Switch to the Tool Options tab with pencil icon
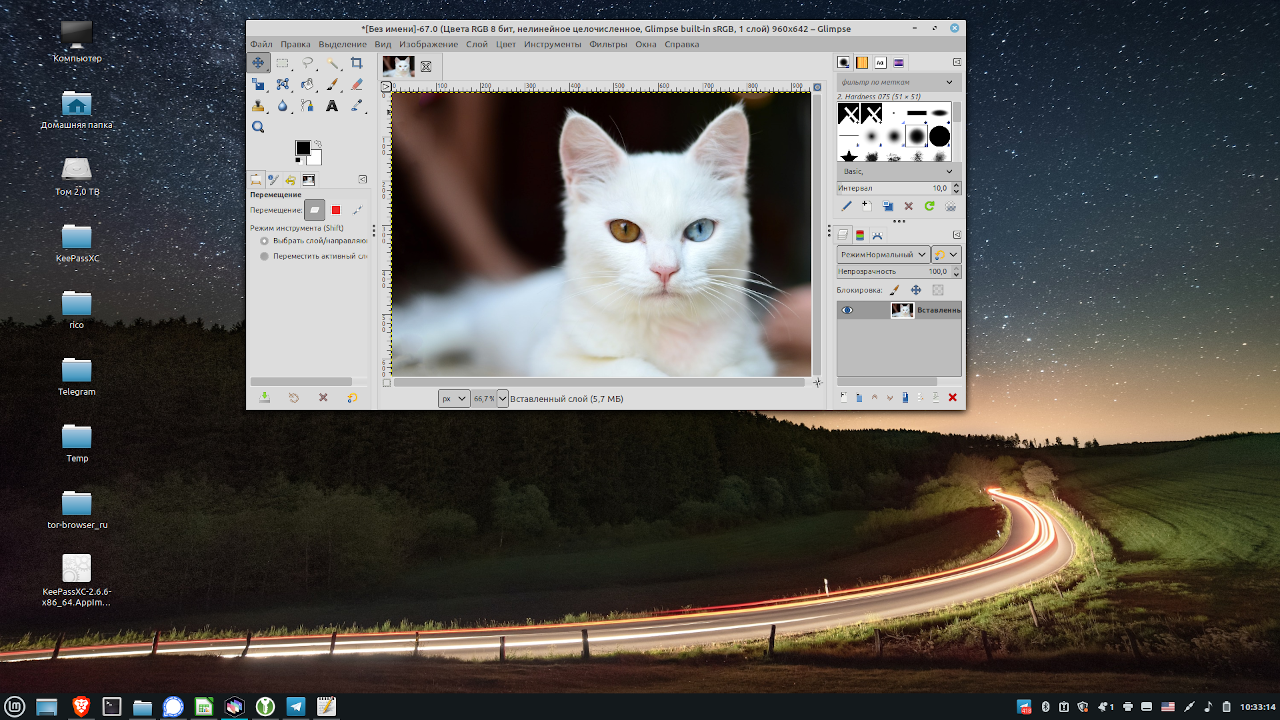Viewport: 1280px width, 720px height. point(275,178)
